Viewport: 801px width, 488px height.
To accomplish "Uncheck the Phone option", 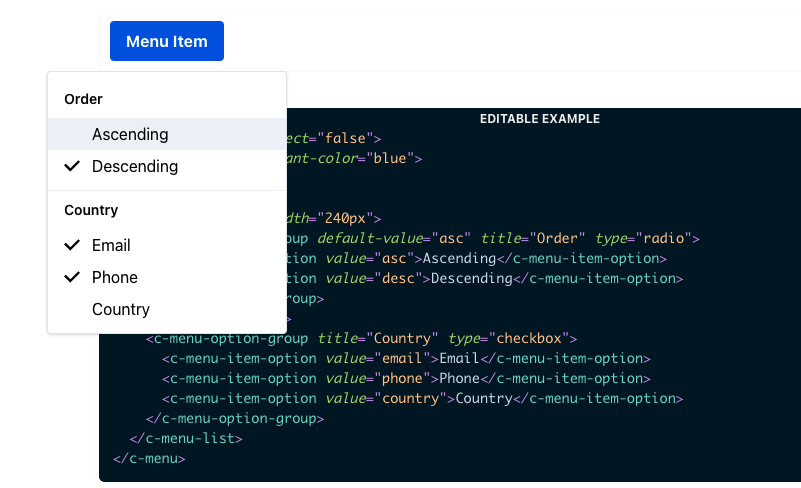I will point(167,277).
